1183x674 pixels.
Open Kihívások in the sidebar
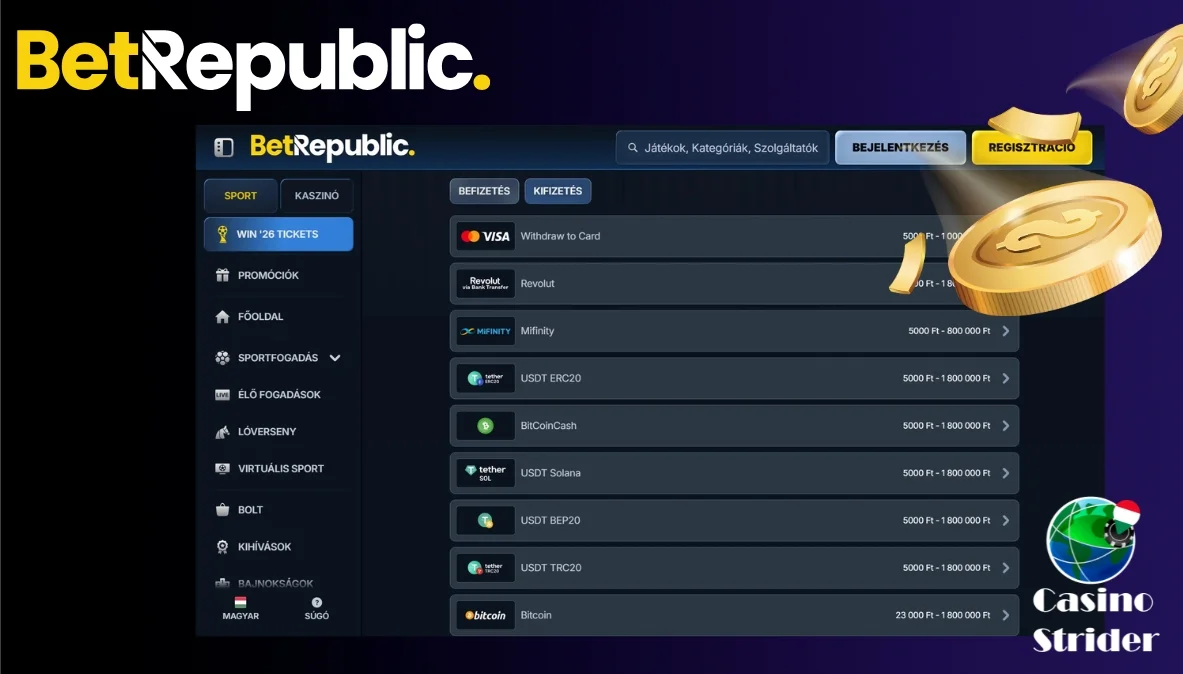[x=264, y=547]
